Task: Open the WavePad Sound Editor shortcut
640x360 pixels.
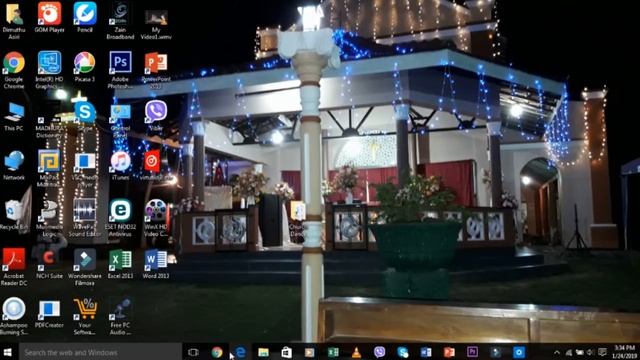Action: 84,218
